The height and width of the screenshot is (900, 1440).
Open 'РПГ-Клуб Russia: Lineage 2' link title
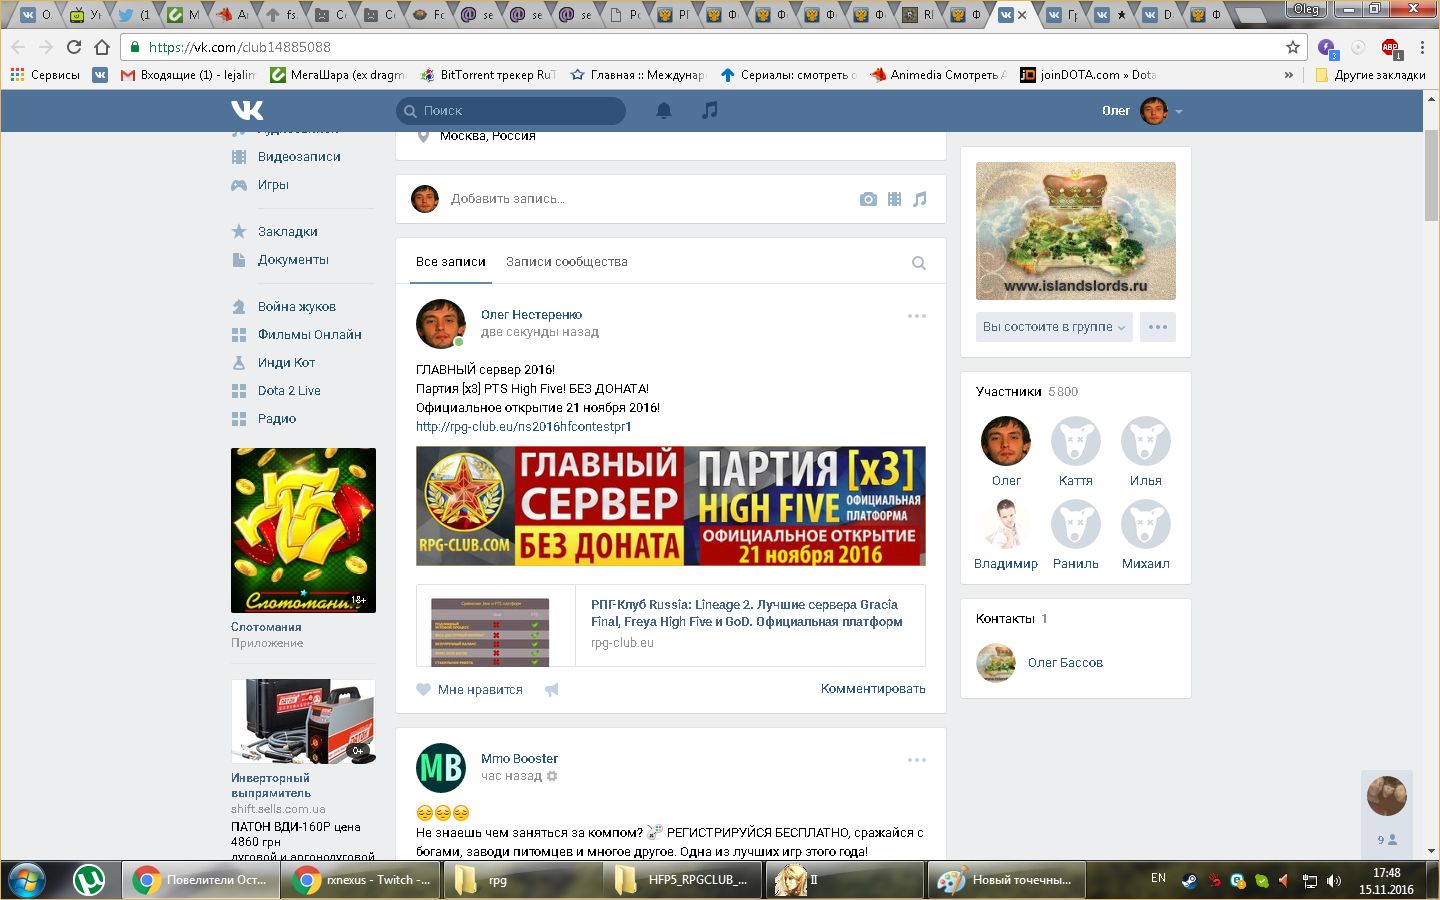pyautogui.click(x=747, y=613)
